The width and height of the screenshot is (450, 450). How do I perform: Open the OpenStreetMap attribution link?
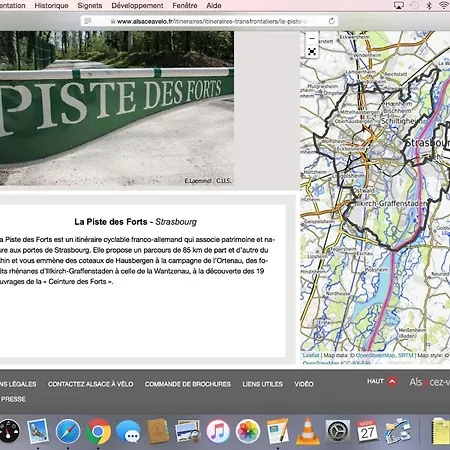(x=376, y=355)
